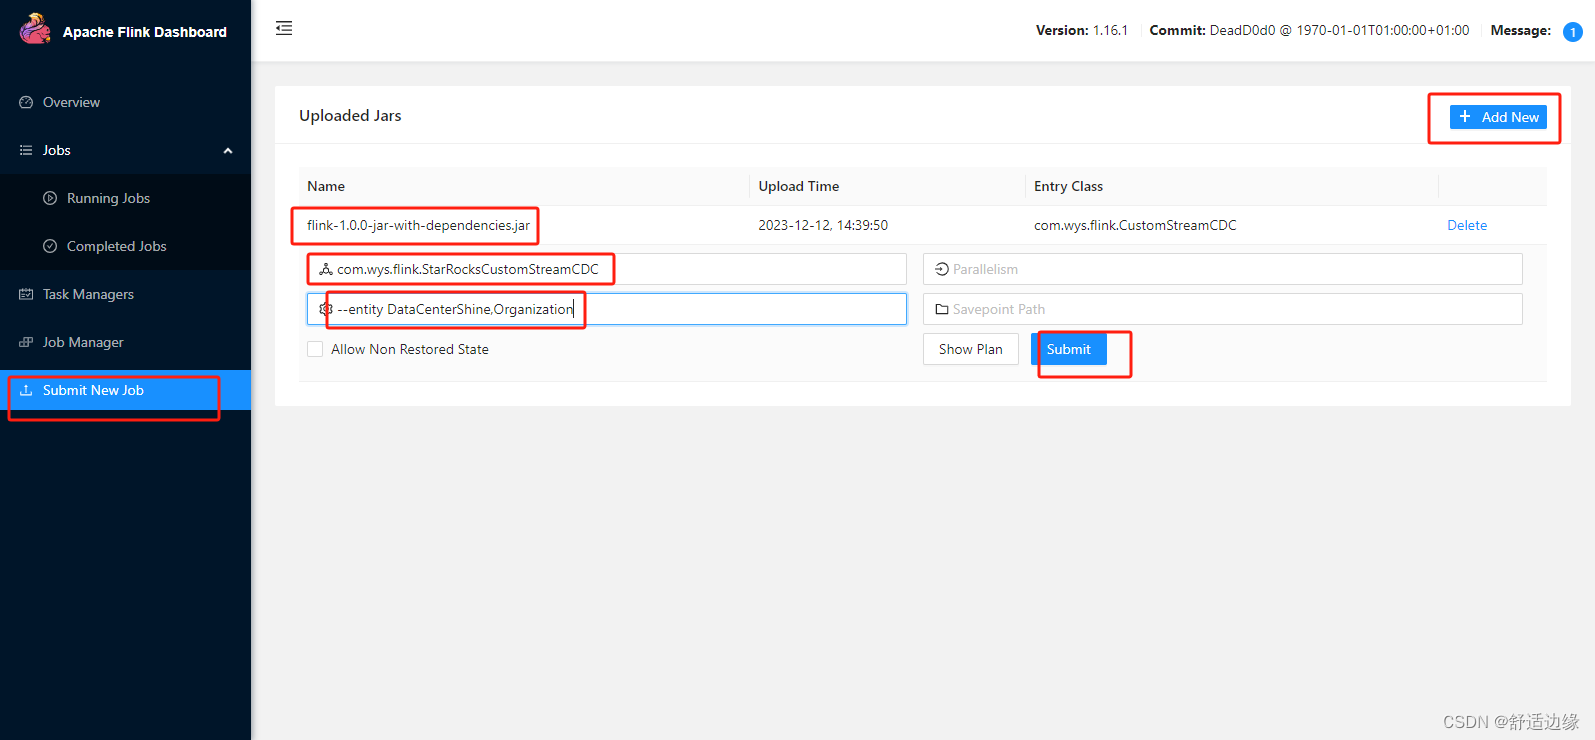Click the Job Manager build icon
This screenshot has width=1595, height=740.
coord(26,342)
